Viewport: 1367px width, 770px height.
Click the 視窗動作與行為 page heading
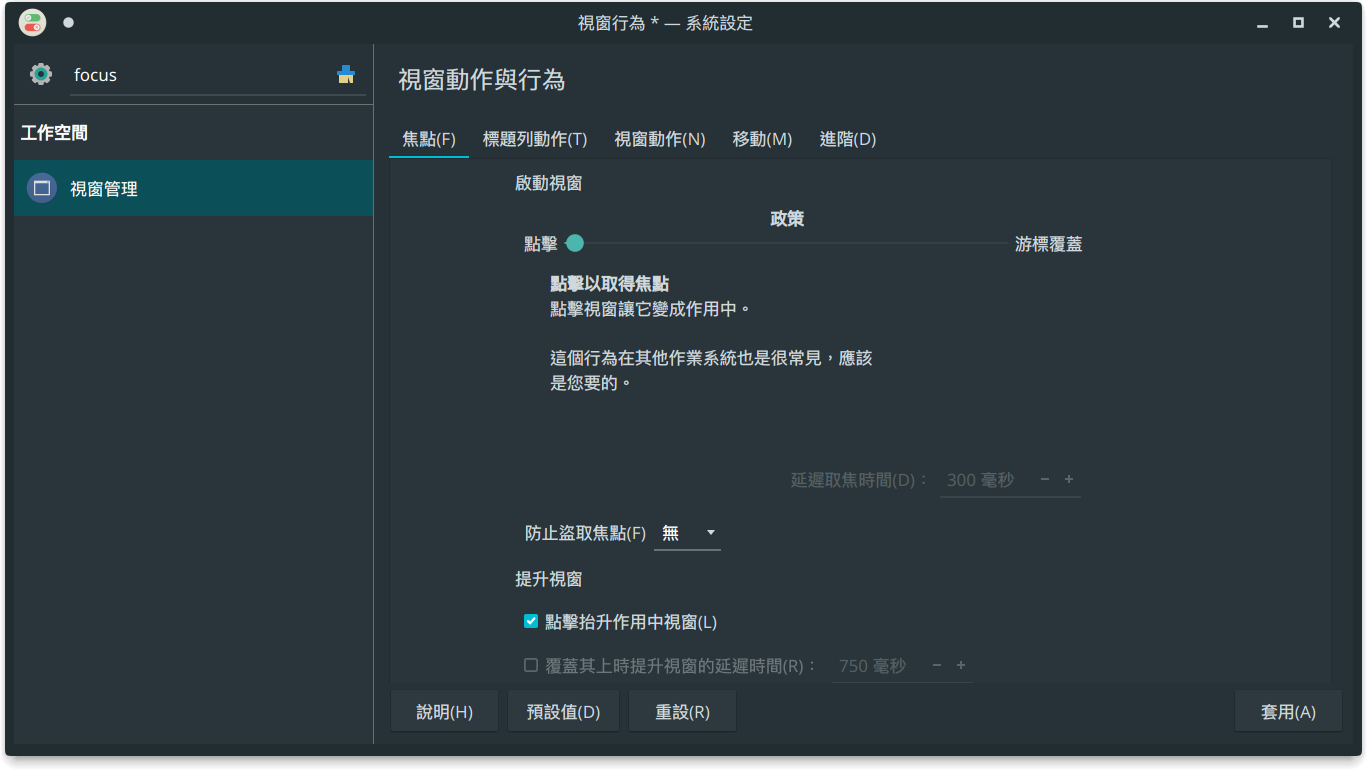click(482, 80)
